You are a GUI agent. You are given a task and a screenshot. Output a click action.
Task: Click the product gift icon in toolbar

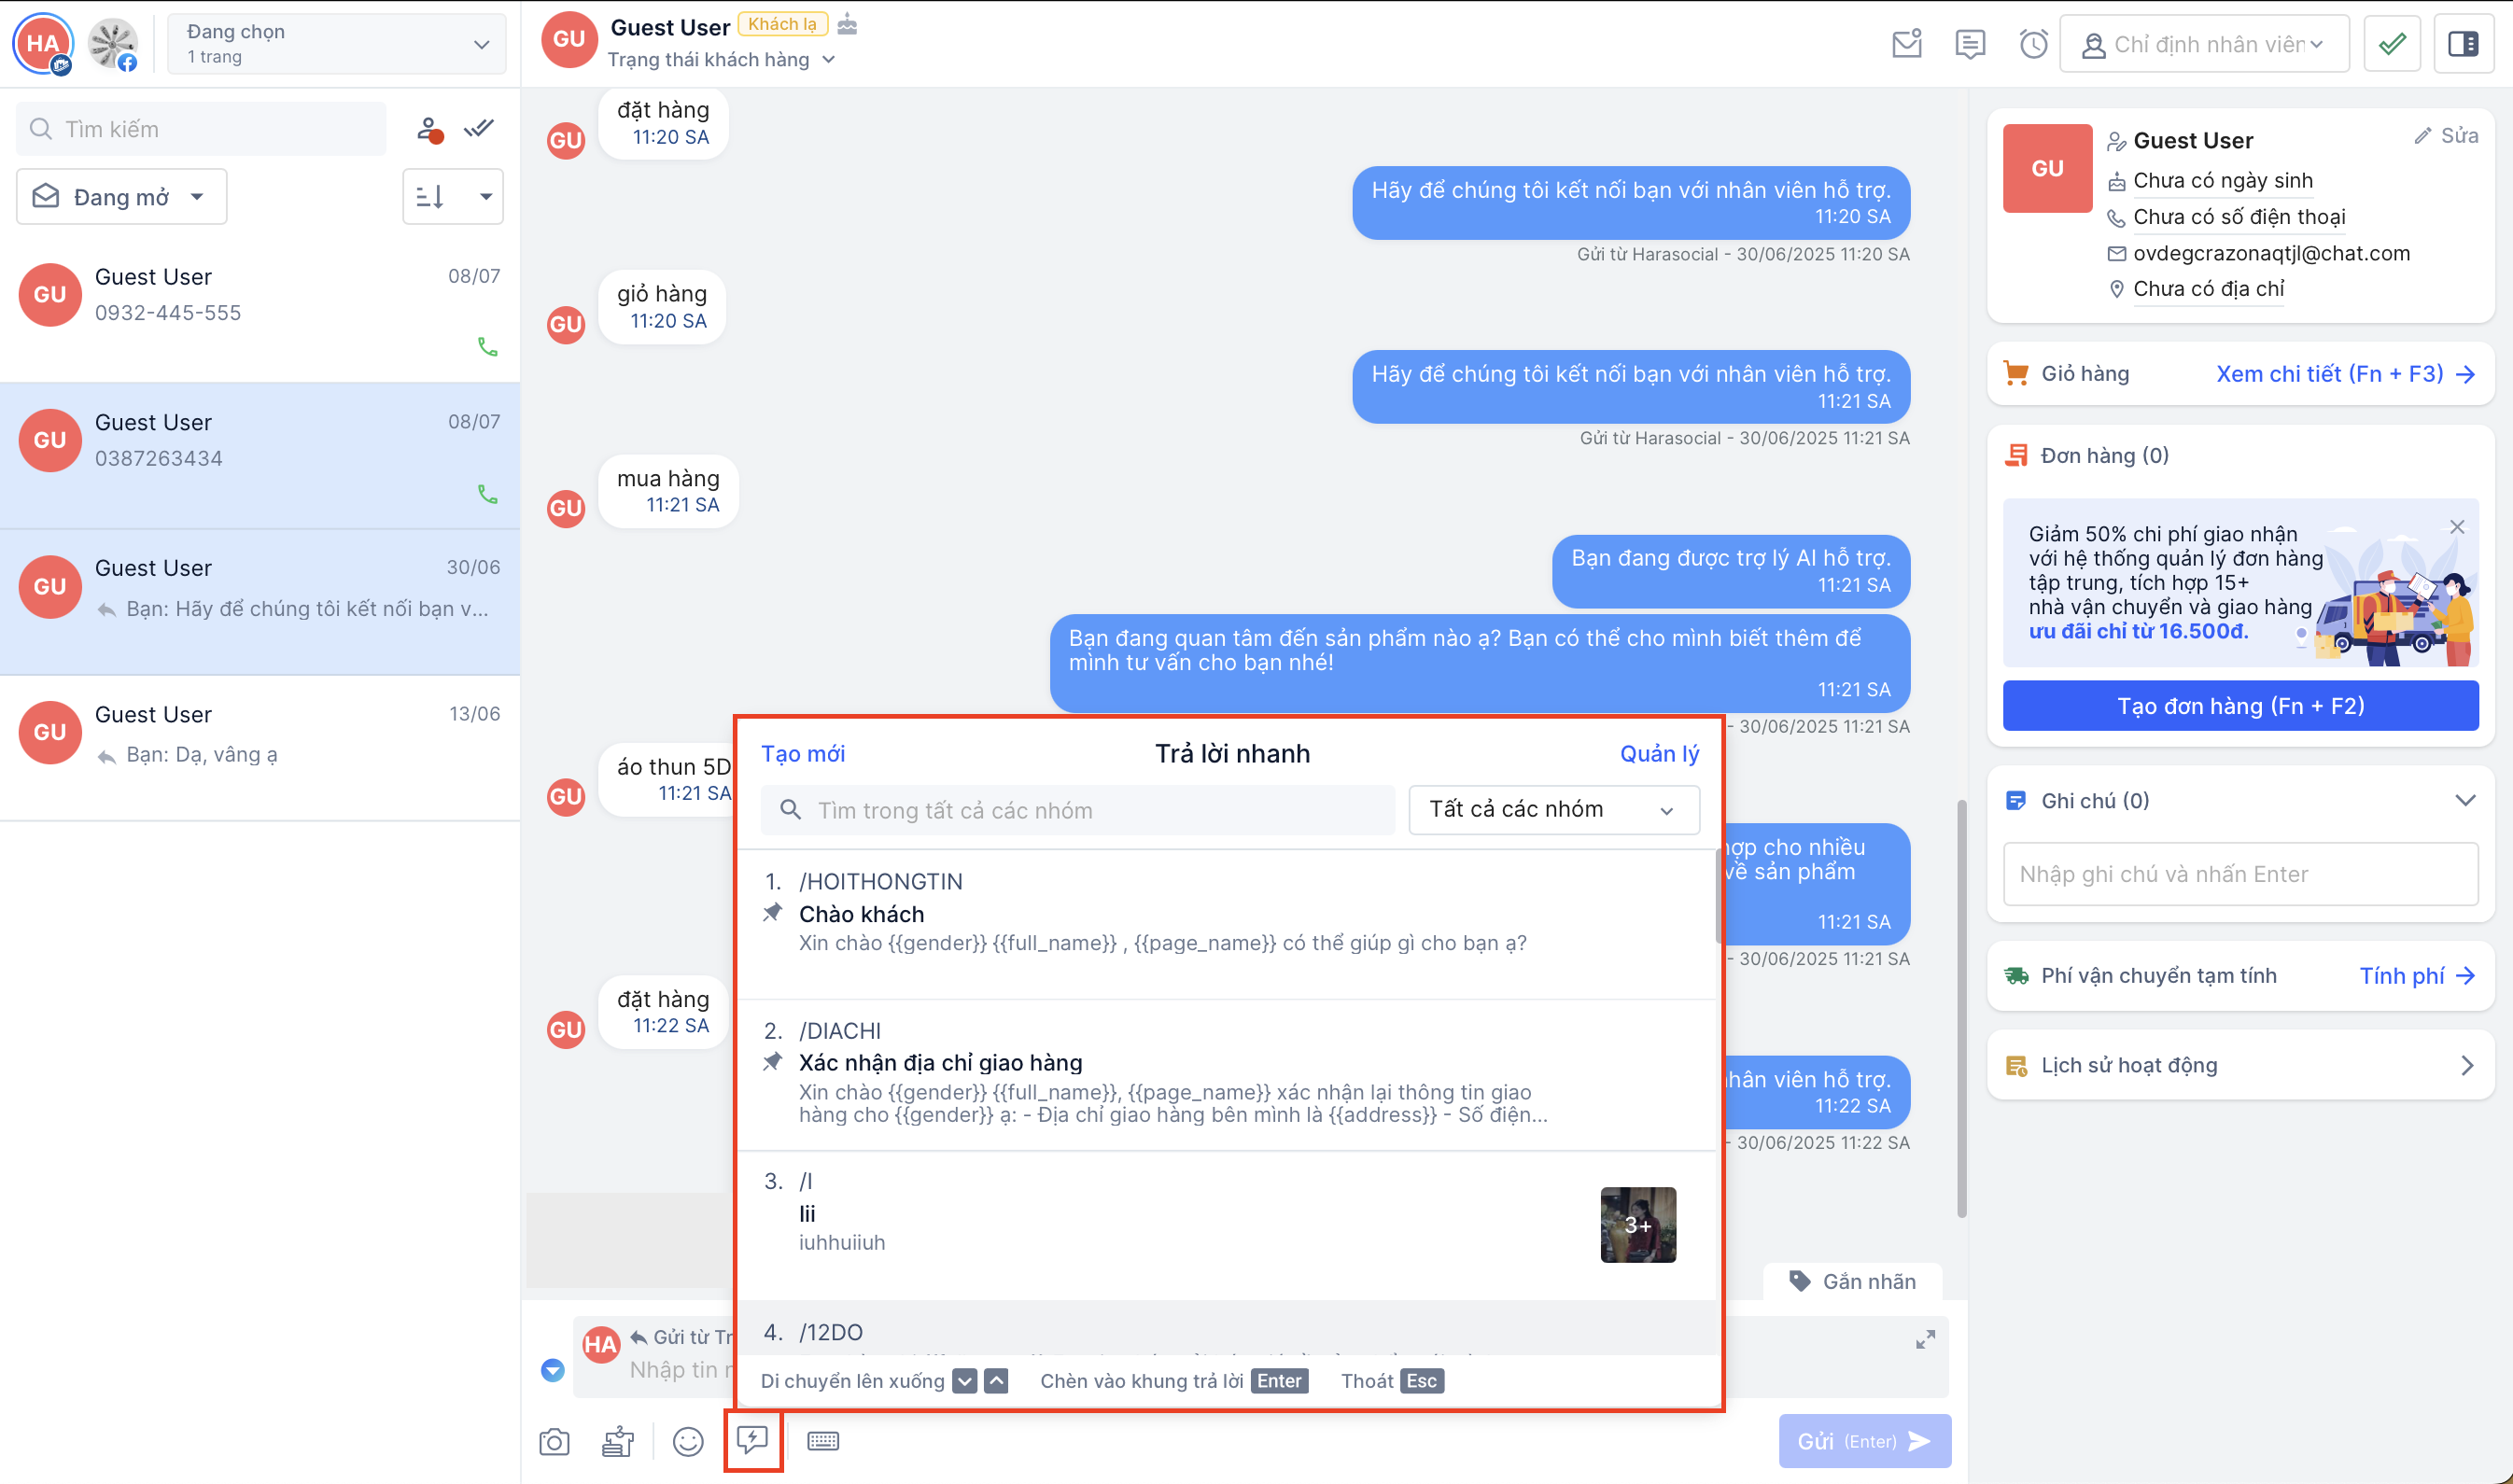click(x=618, y=1441)
